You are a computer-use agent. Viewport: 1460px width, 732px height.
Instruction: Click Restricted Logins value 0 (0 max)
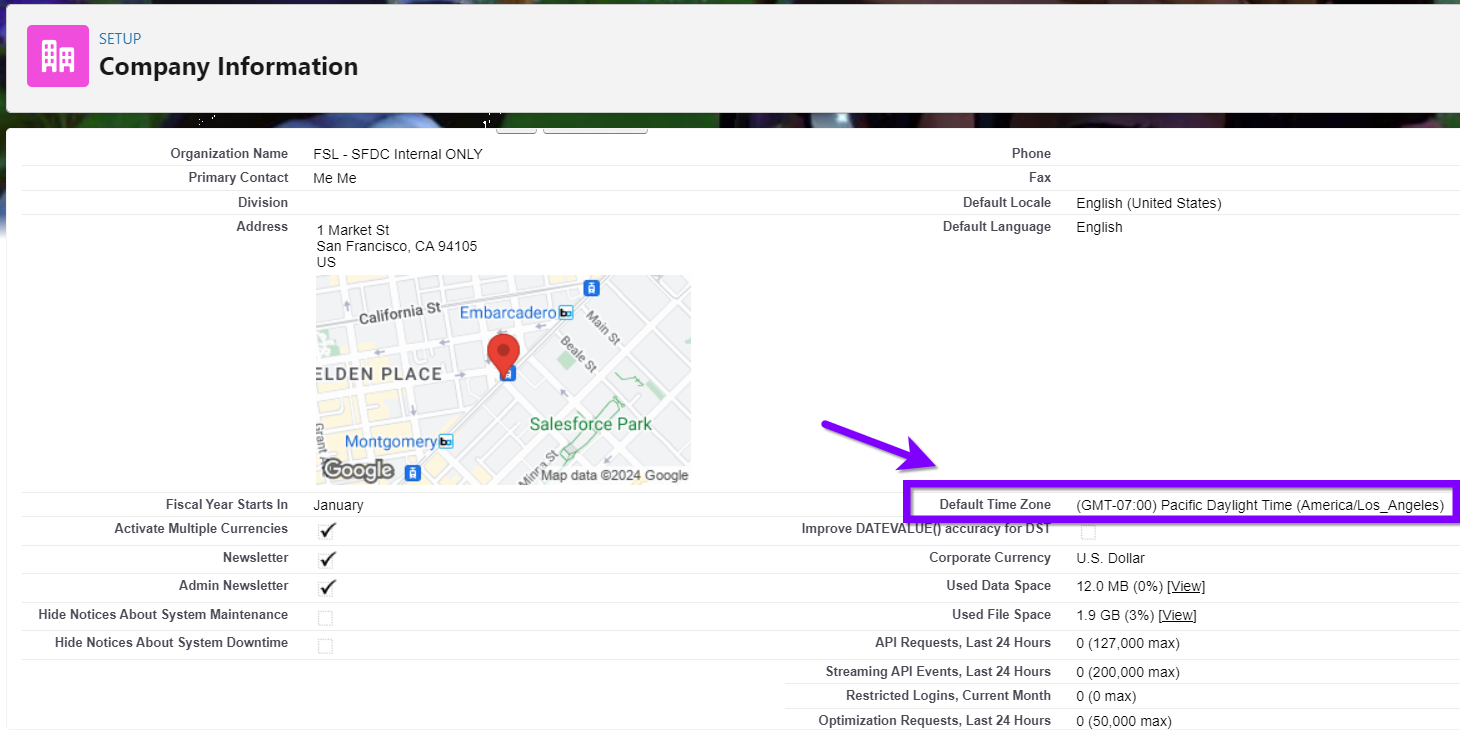point(1106,696)
